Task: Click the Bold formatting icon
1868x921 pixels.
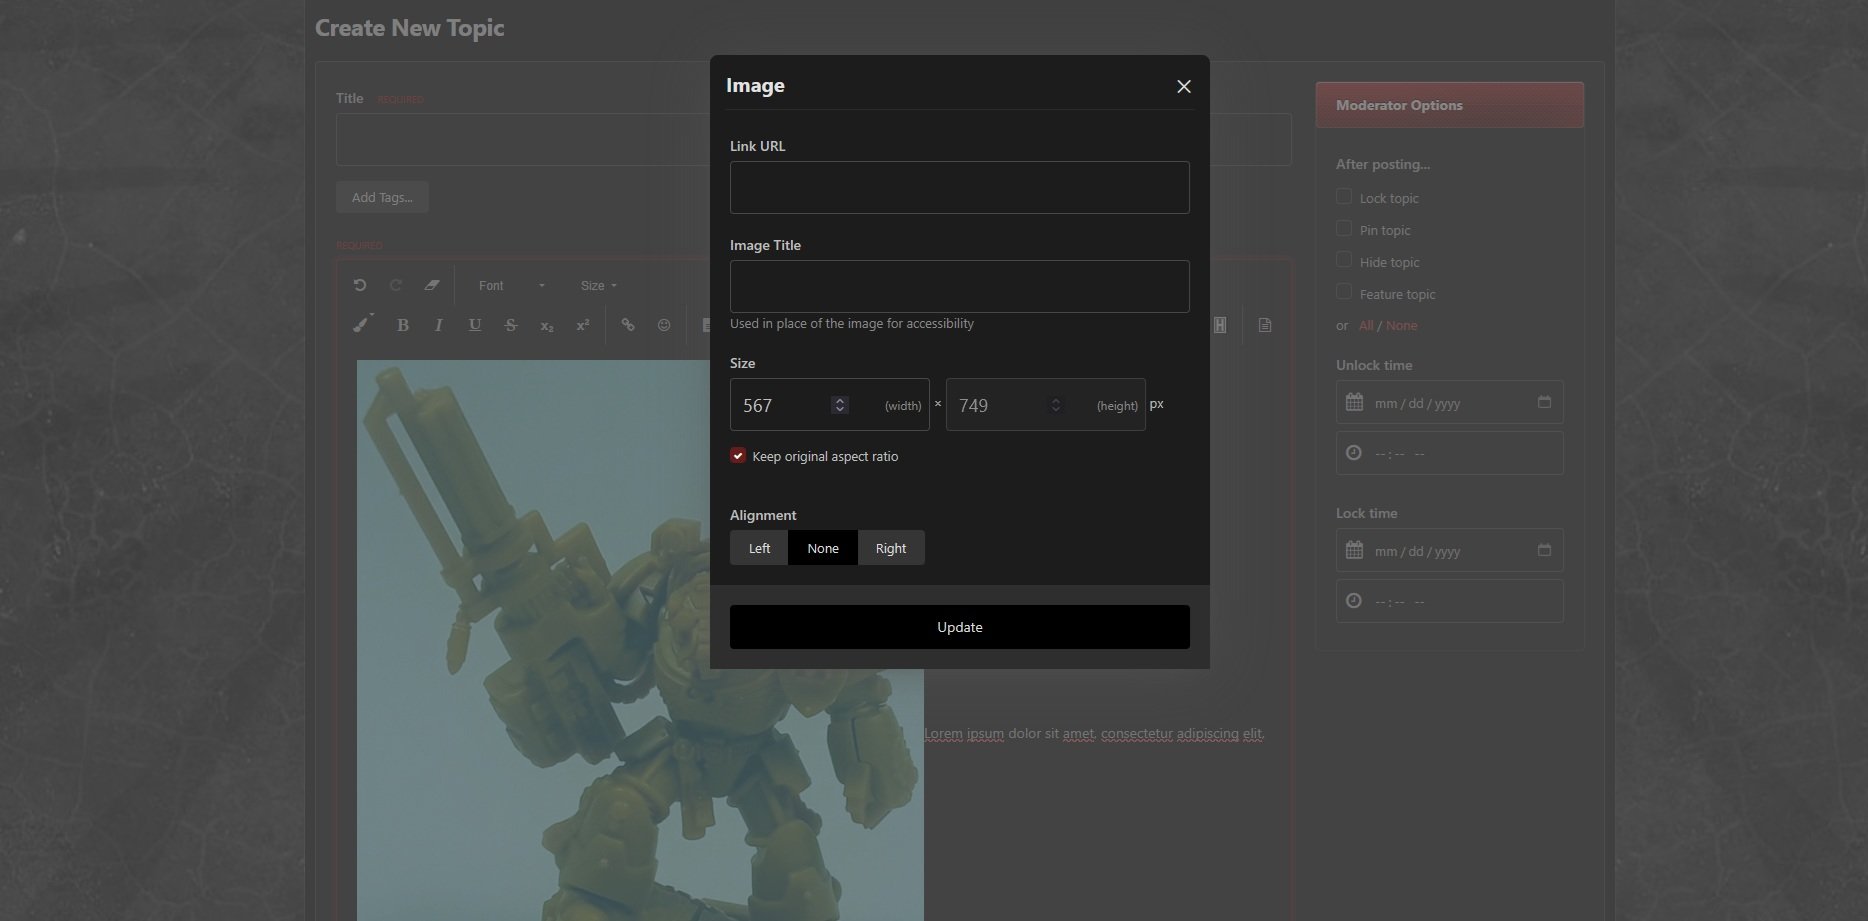Action: click(x=403, y=325)
